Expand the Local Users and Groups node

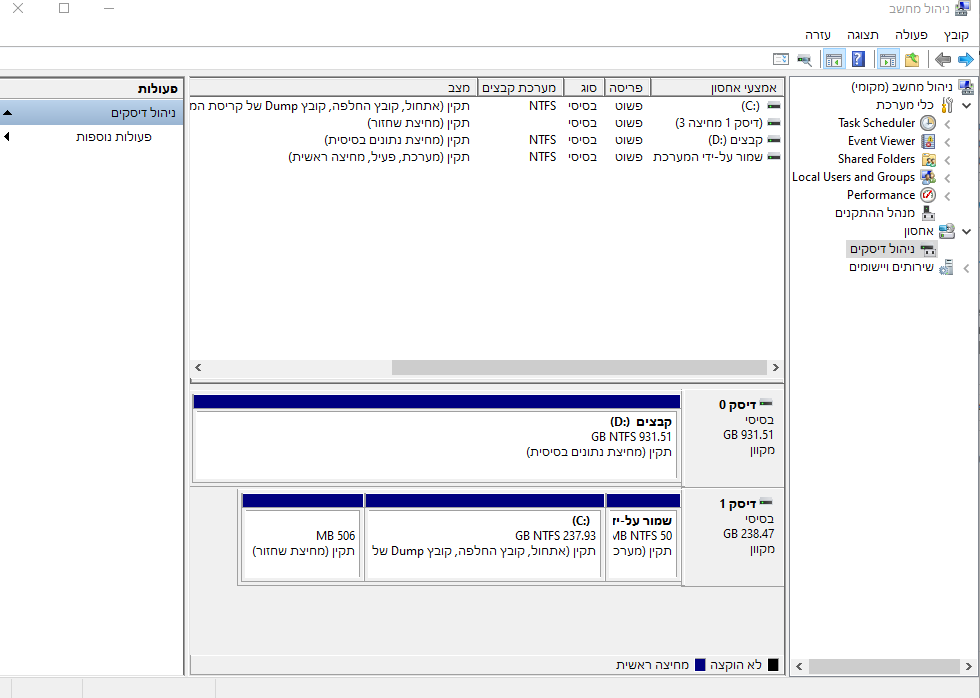pyautogui.click(x=948, y=178)
